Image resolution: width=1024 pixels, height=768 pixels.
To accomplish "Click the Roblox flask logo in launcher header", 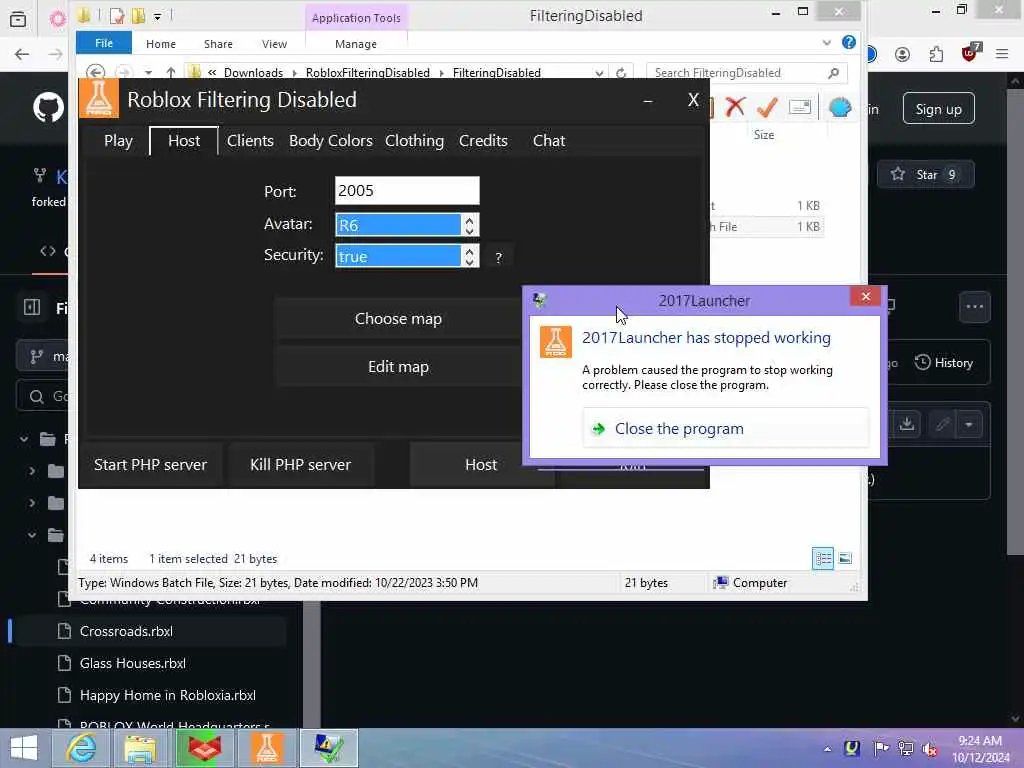I will pos(99,99).
